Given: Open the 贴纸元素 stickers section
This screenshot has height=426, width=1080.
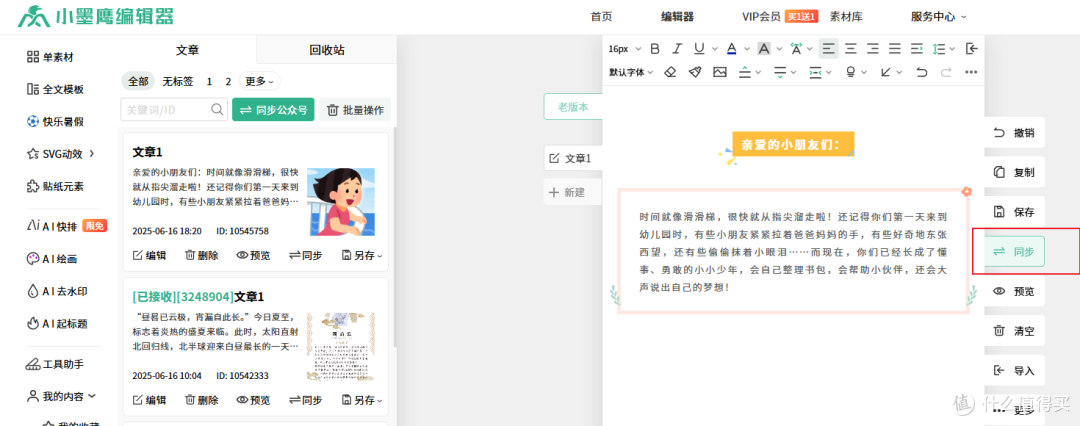Looking at the screenshot, I should pos(55,186).
